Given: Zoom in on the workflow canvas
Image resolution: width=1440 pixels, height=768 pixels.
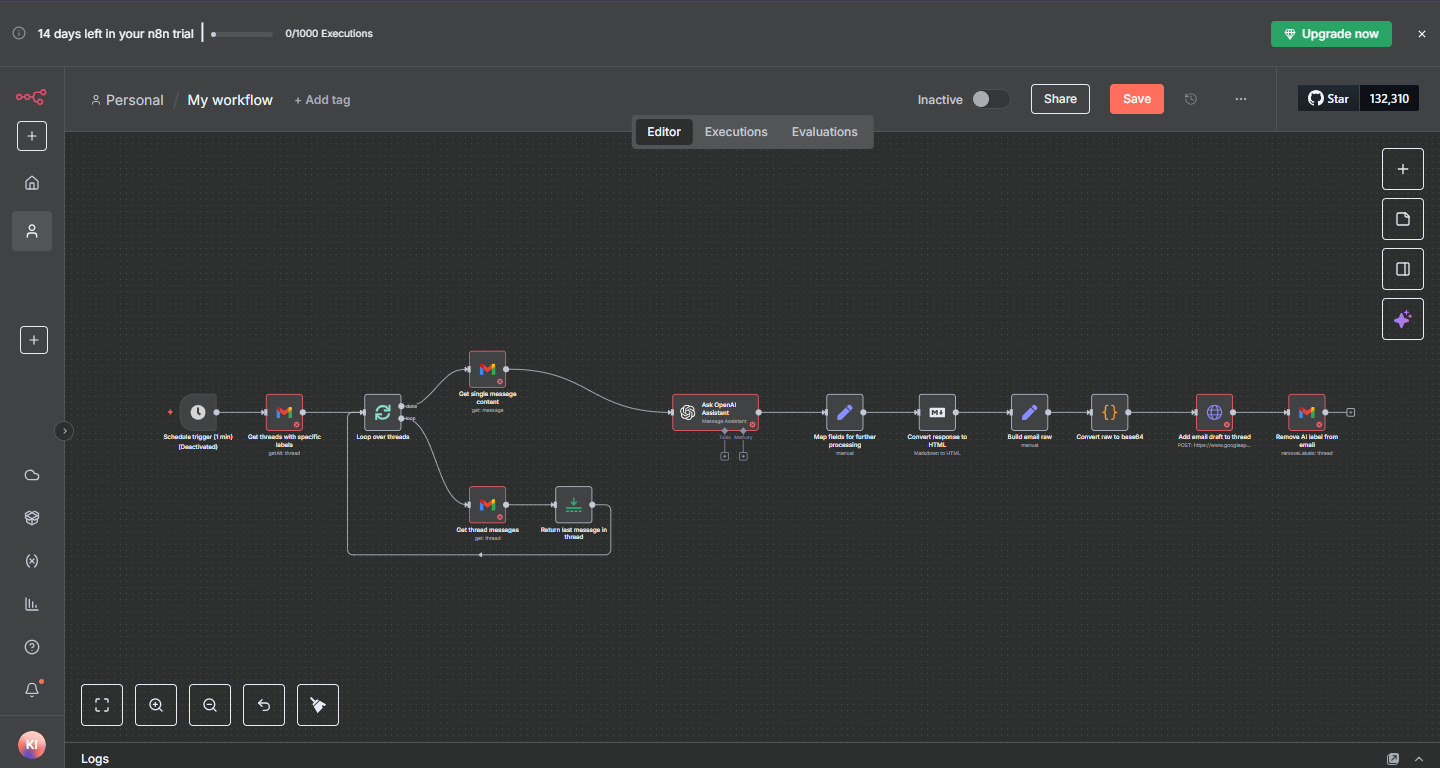Looking at the screenshot, I should [156, 705].
